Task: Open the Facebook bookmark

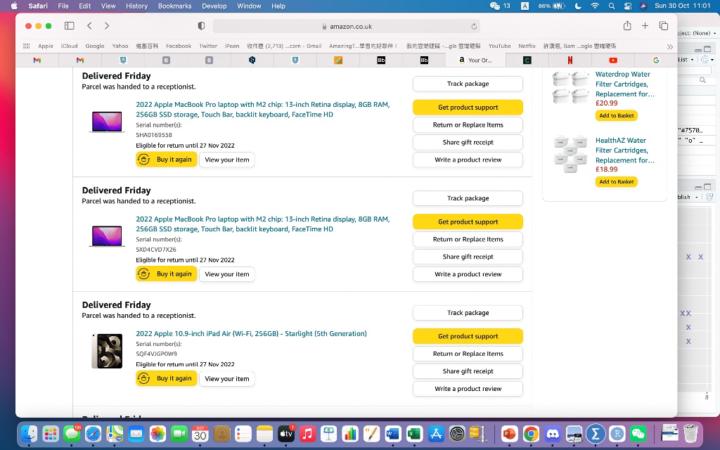Action: pyautogui.click(x=179, y=46)
